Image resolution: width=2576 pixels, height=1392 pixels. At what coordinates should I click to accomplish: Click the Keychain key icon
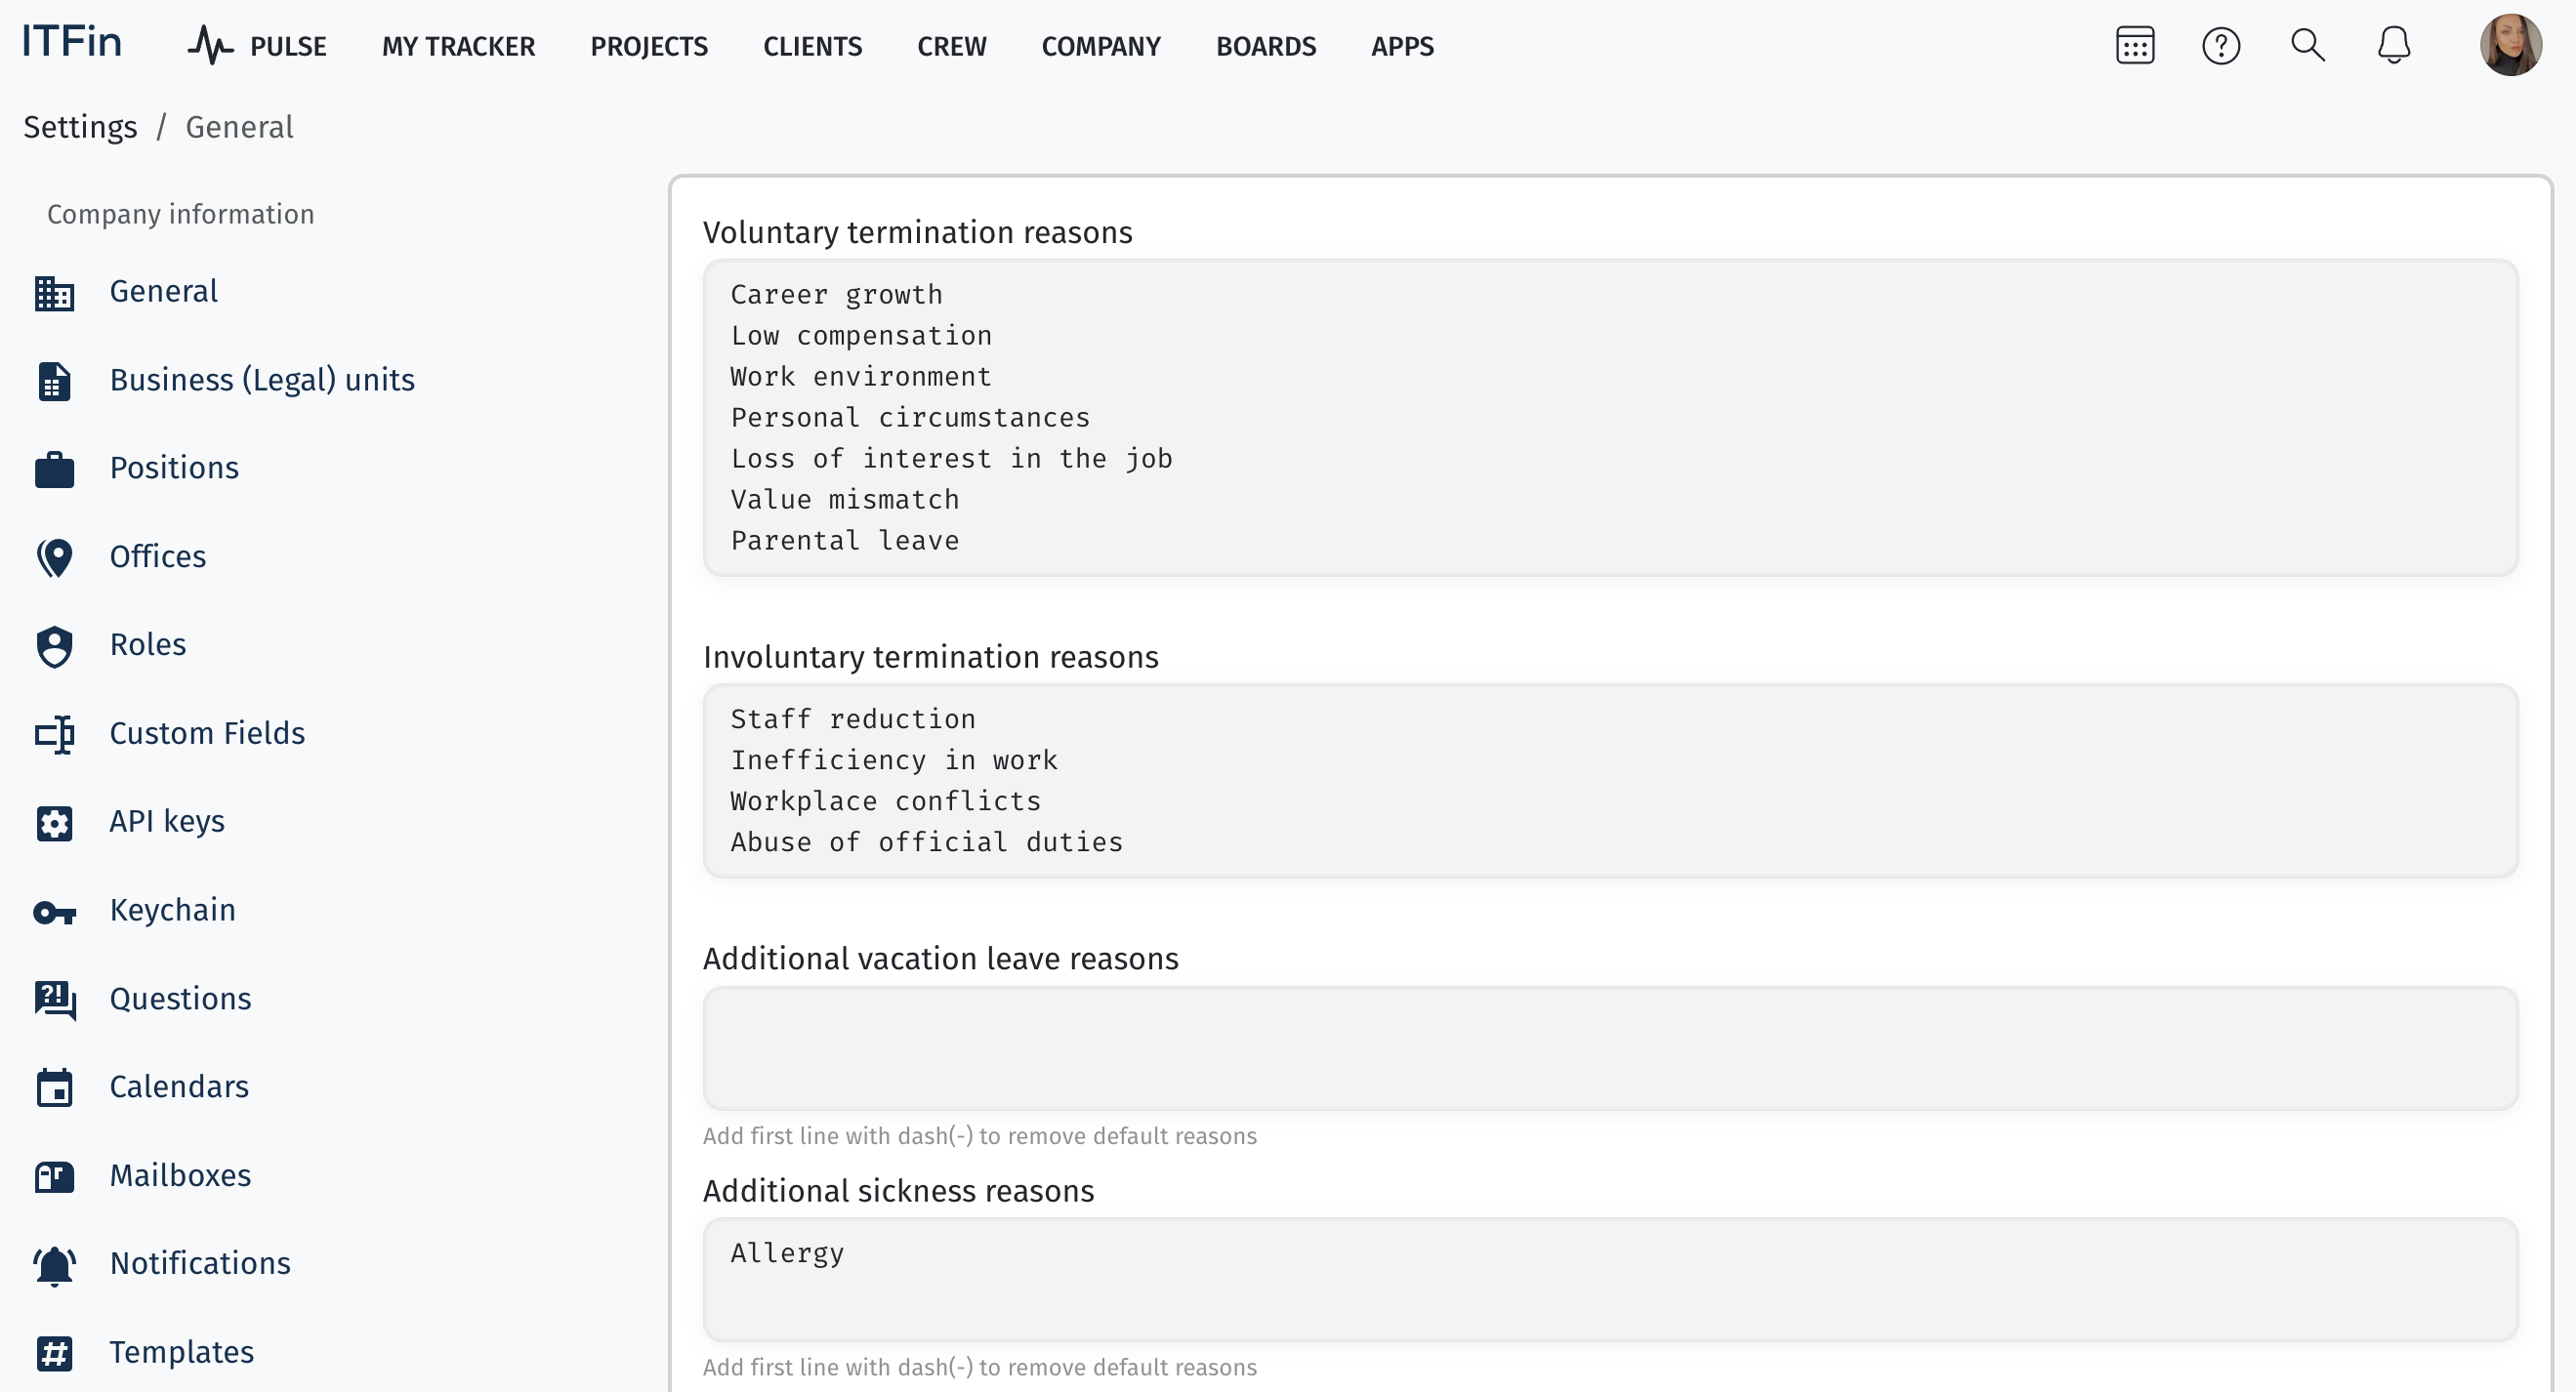[x=54, y=912]
